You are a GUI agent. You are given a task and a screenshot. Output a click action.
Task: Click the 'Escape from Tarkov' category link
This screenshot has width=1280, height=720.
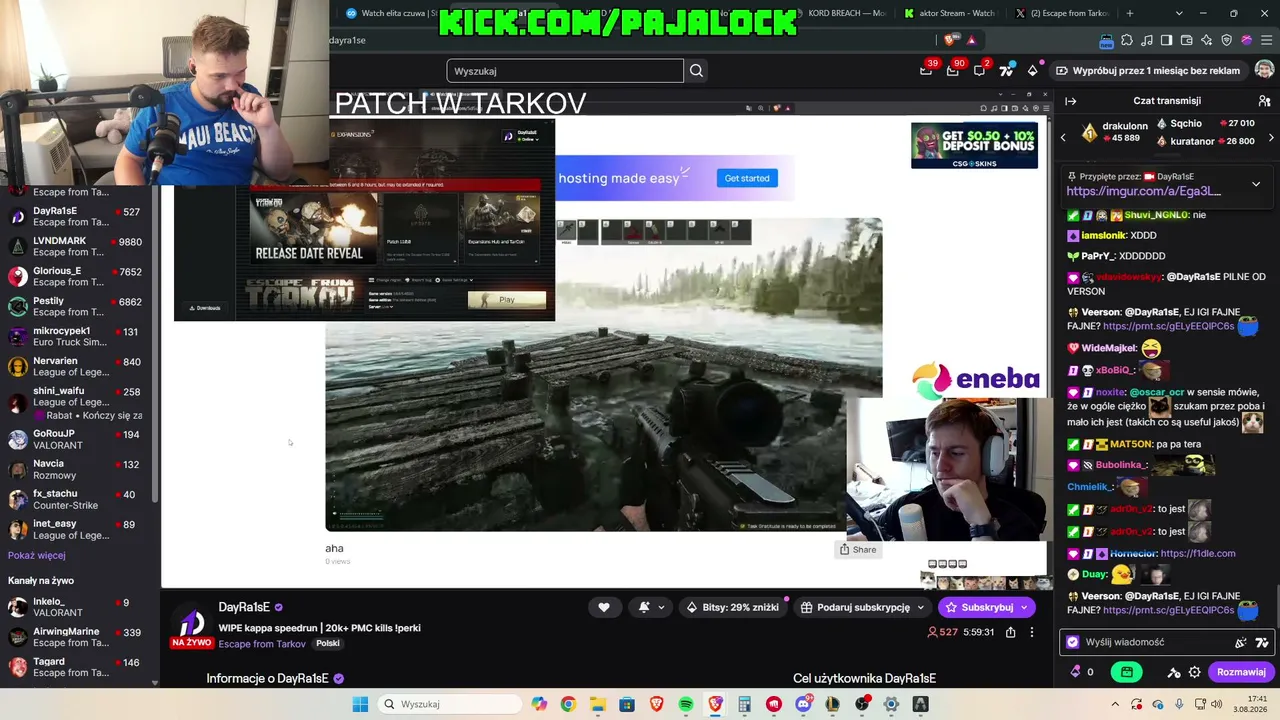pyautogui.click(x=262, y=644)
